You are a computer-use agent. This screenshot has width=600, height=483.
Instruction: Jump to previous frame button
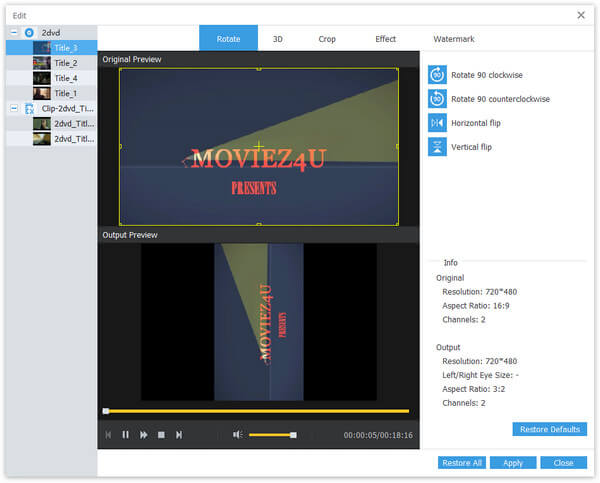coord(108,435)
